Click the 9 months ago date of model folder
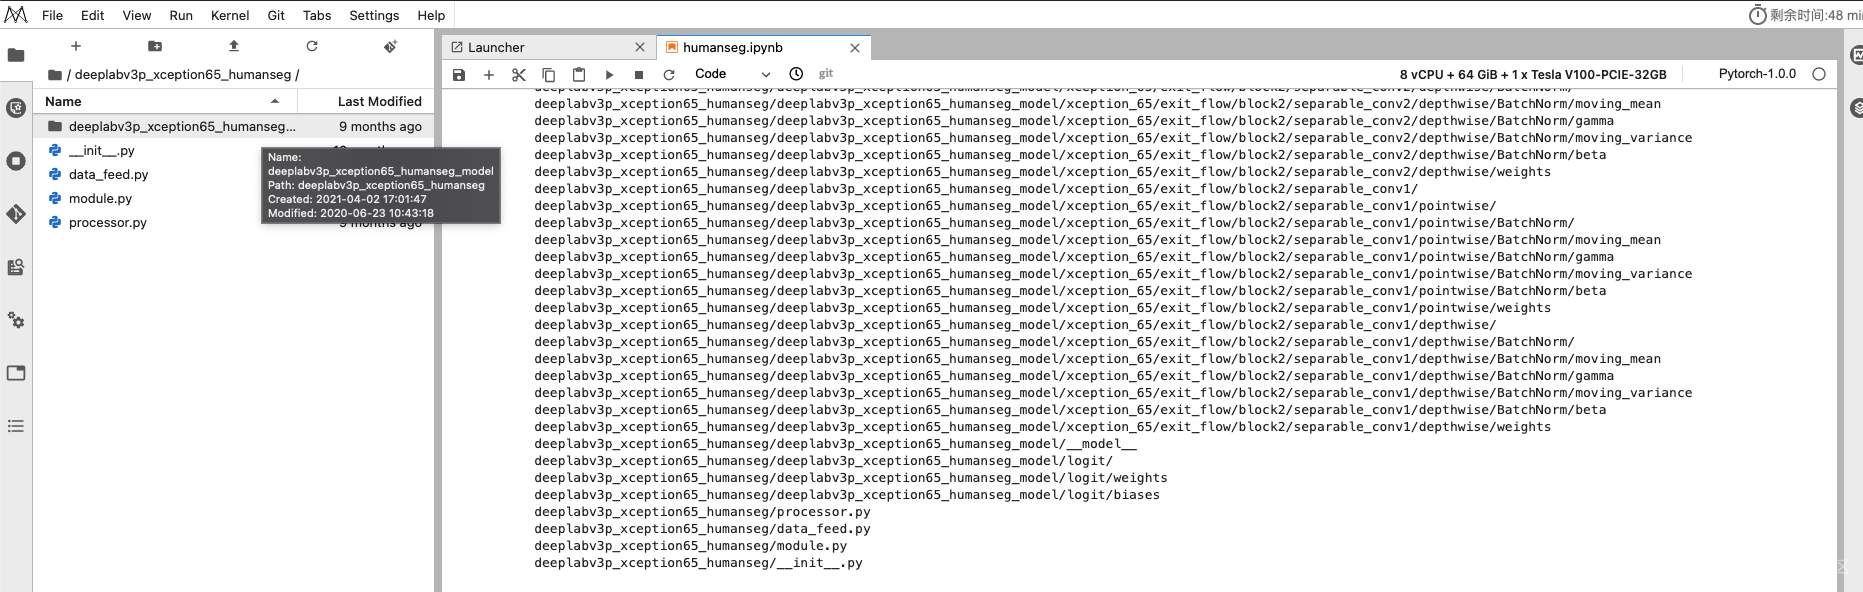The image size is (1863, 592). point(380,126)
